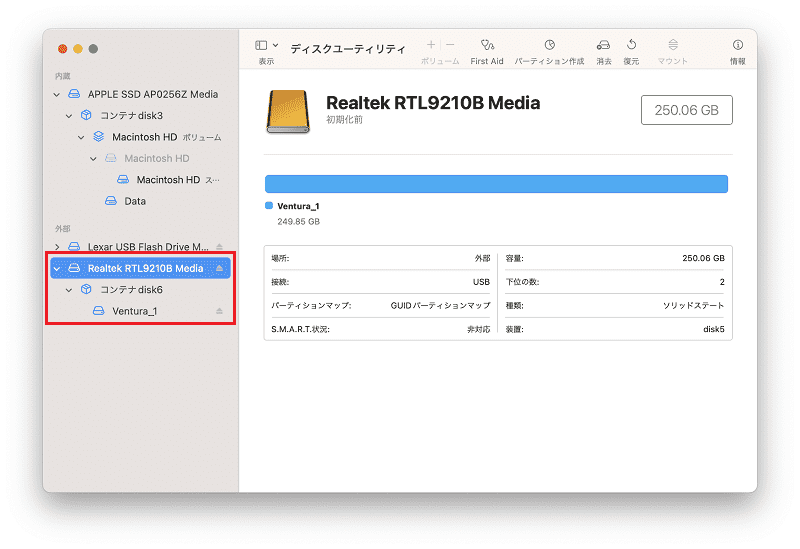Image resolution: width=800 pixels, height=549 pixels.
Task: Click the ソリッドステート type value
Action: (693, 306)
